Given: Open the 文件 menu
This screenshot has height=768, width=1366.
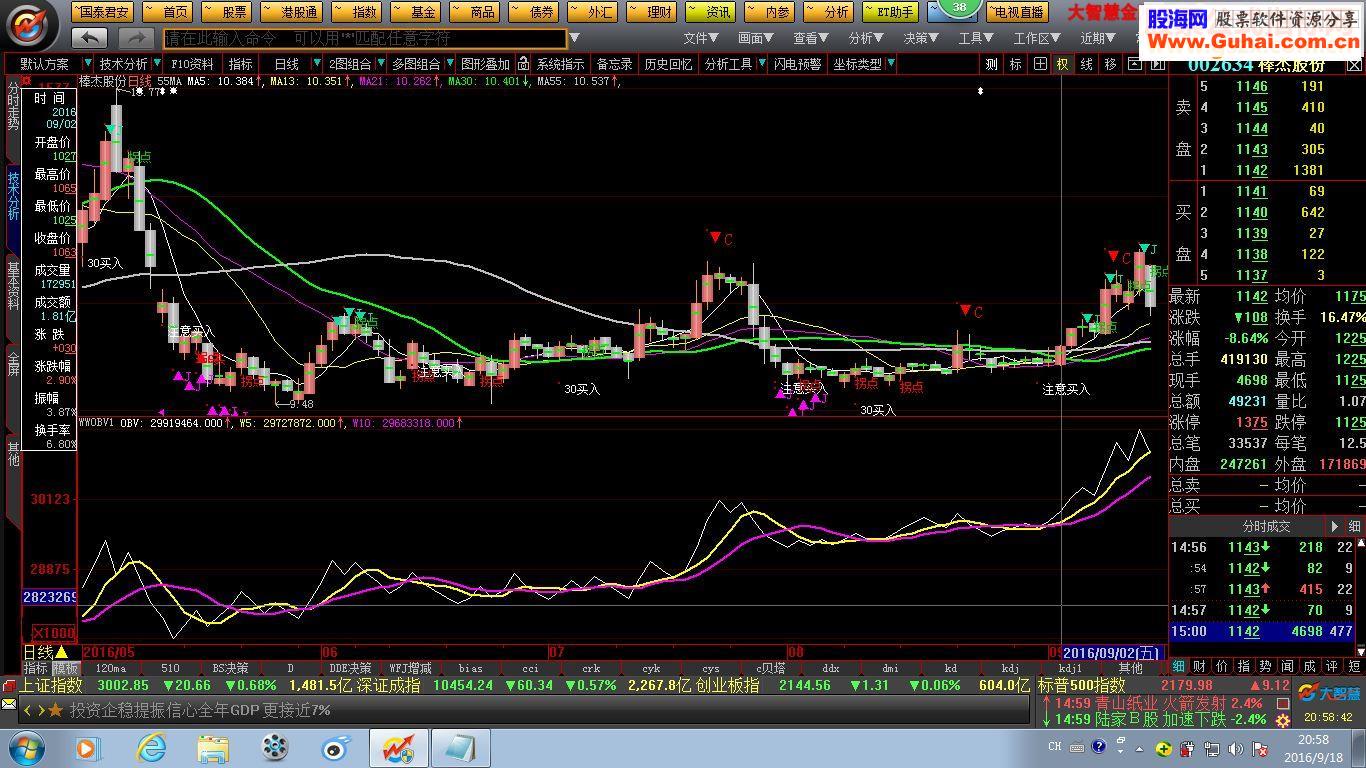Looking at the screenshot, I should tap(701, 38).
